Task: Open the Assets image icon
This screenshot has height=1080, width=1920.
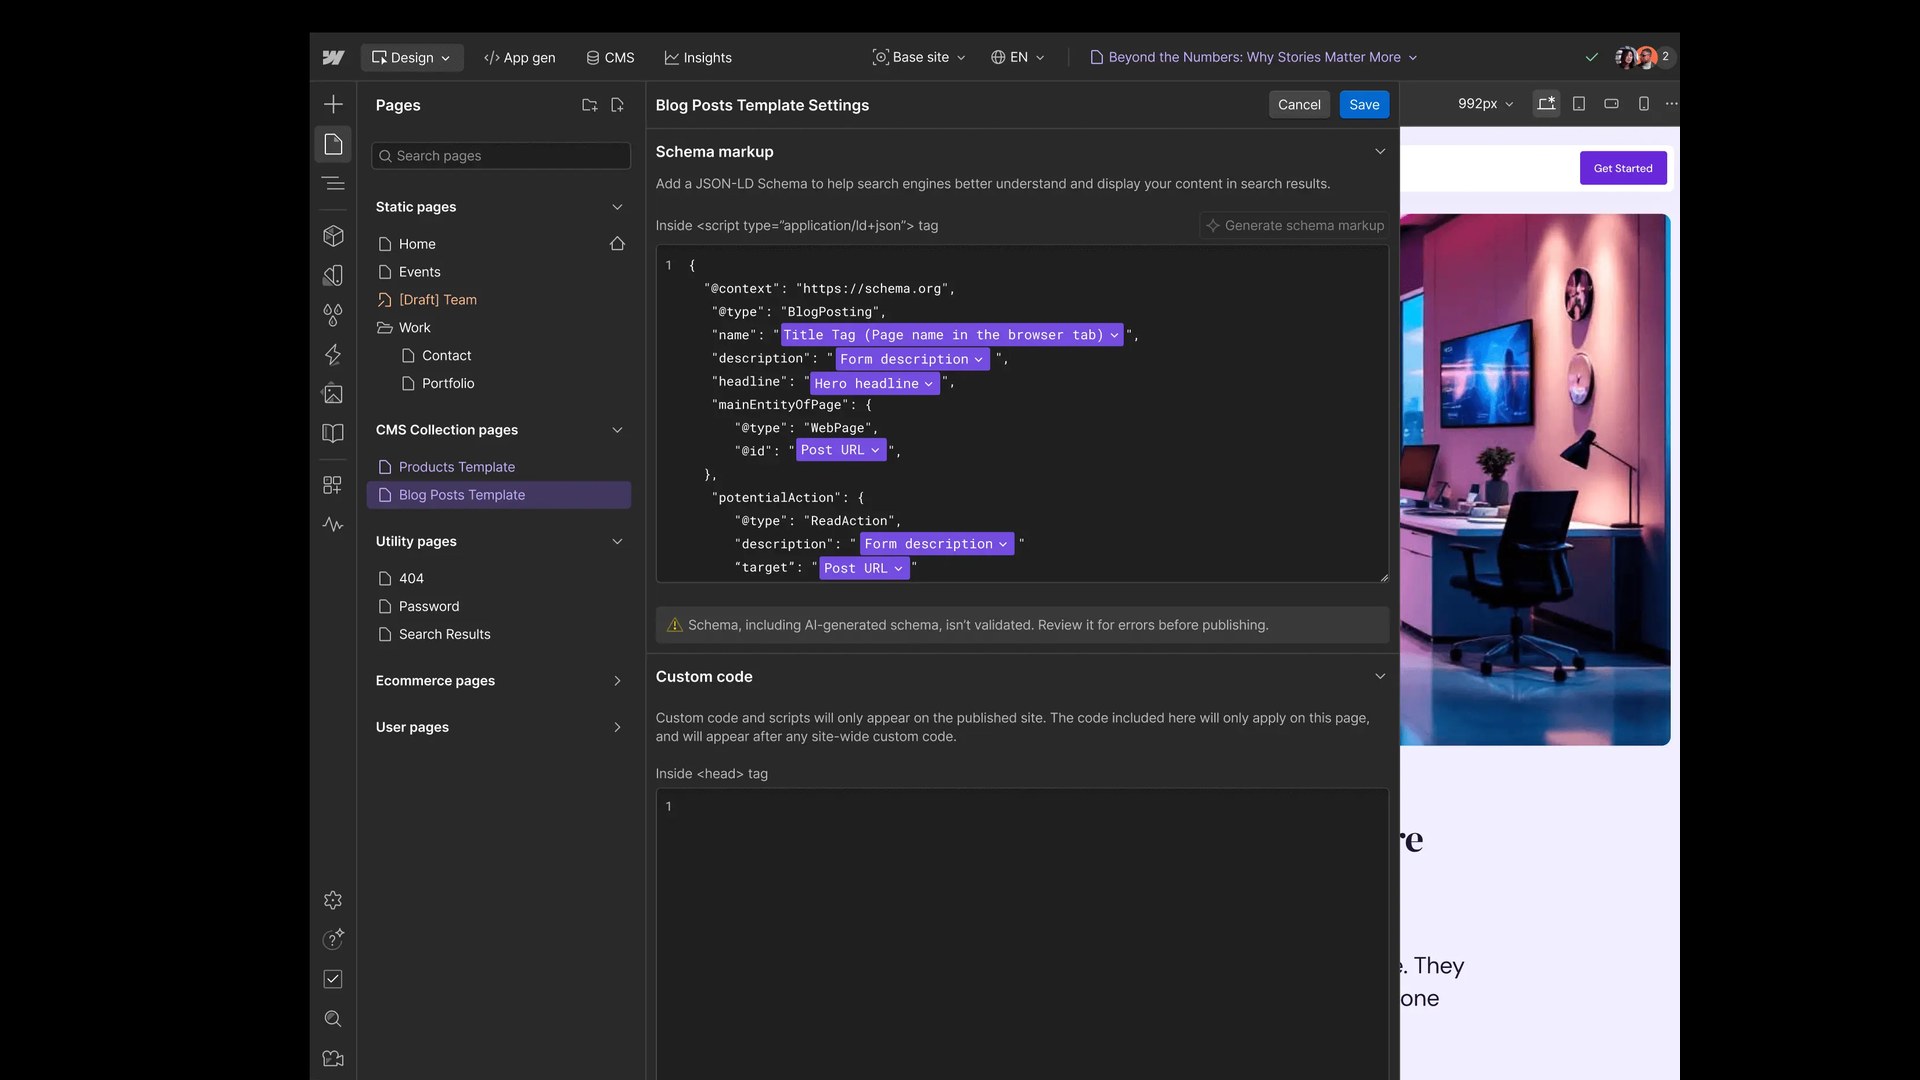Action: click(333, 394)
